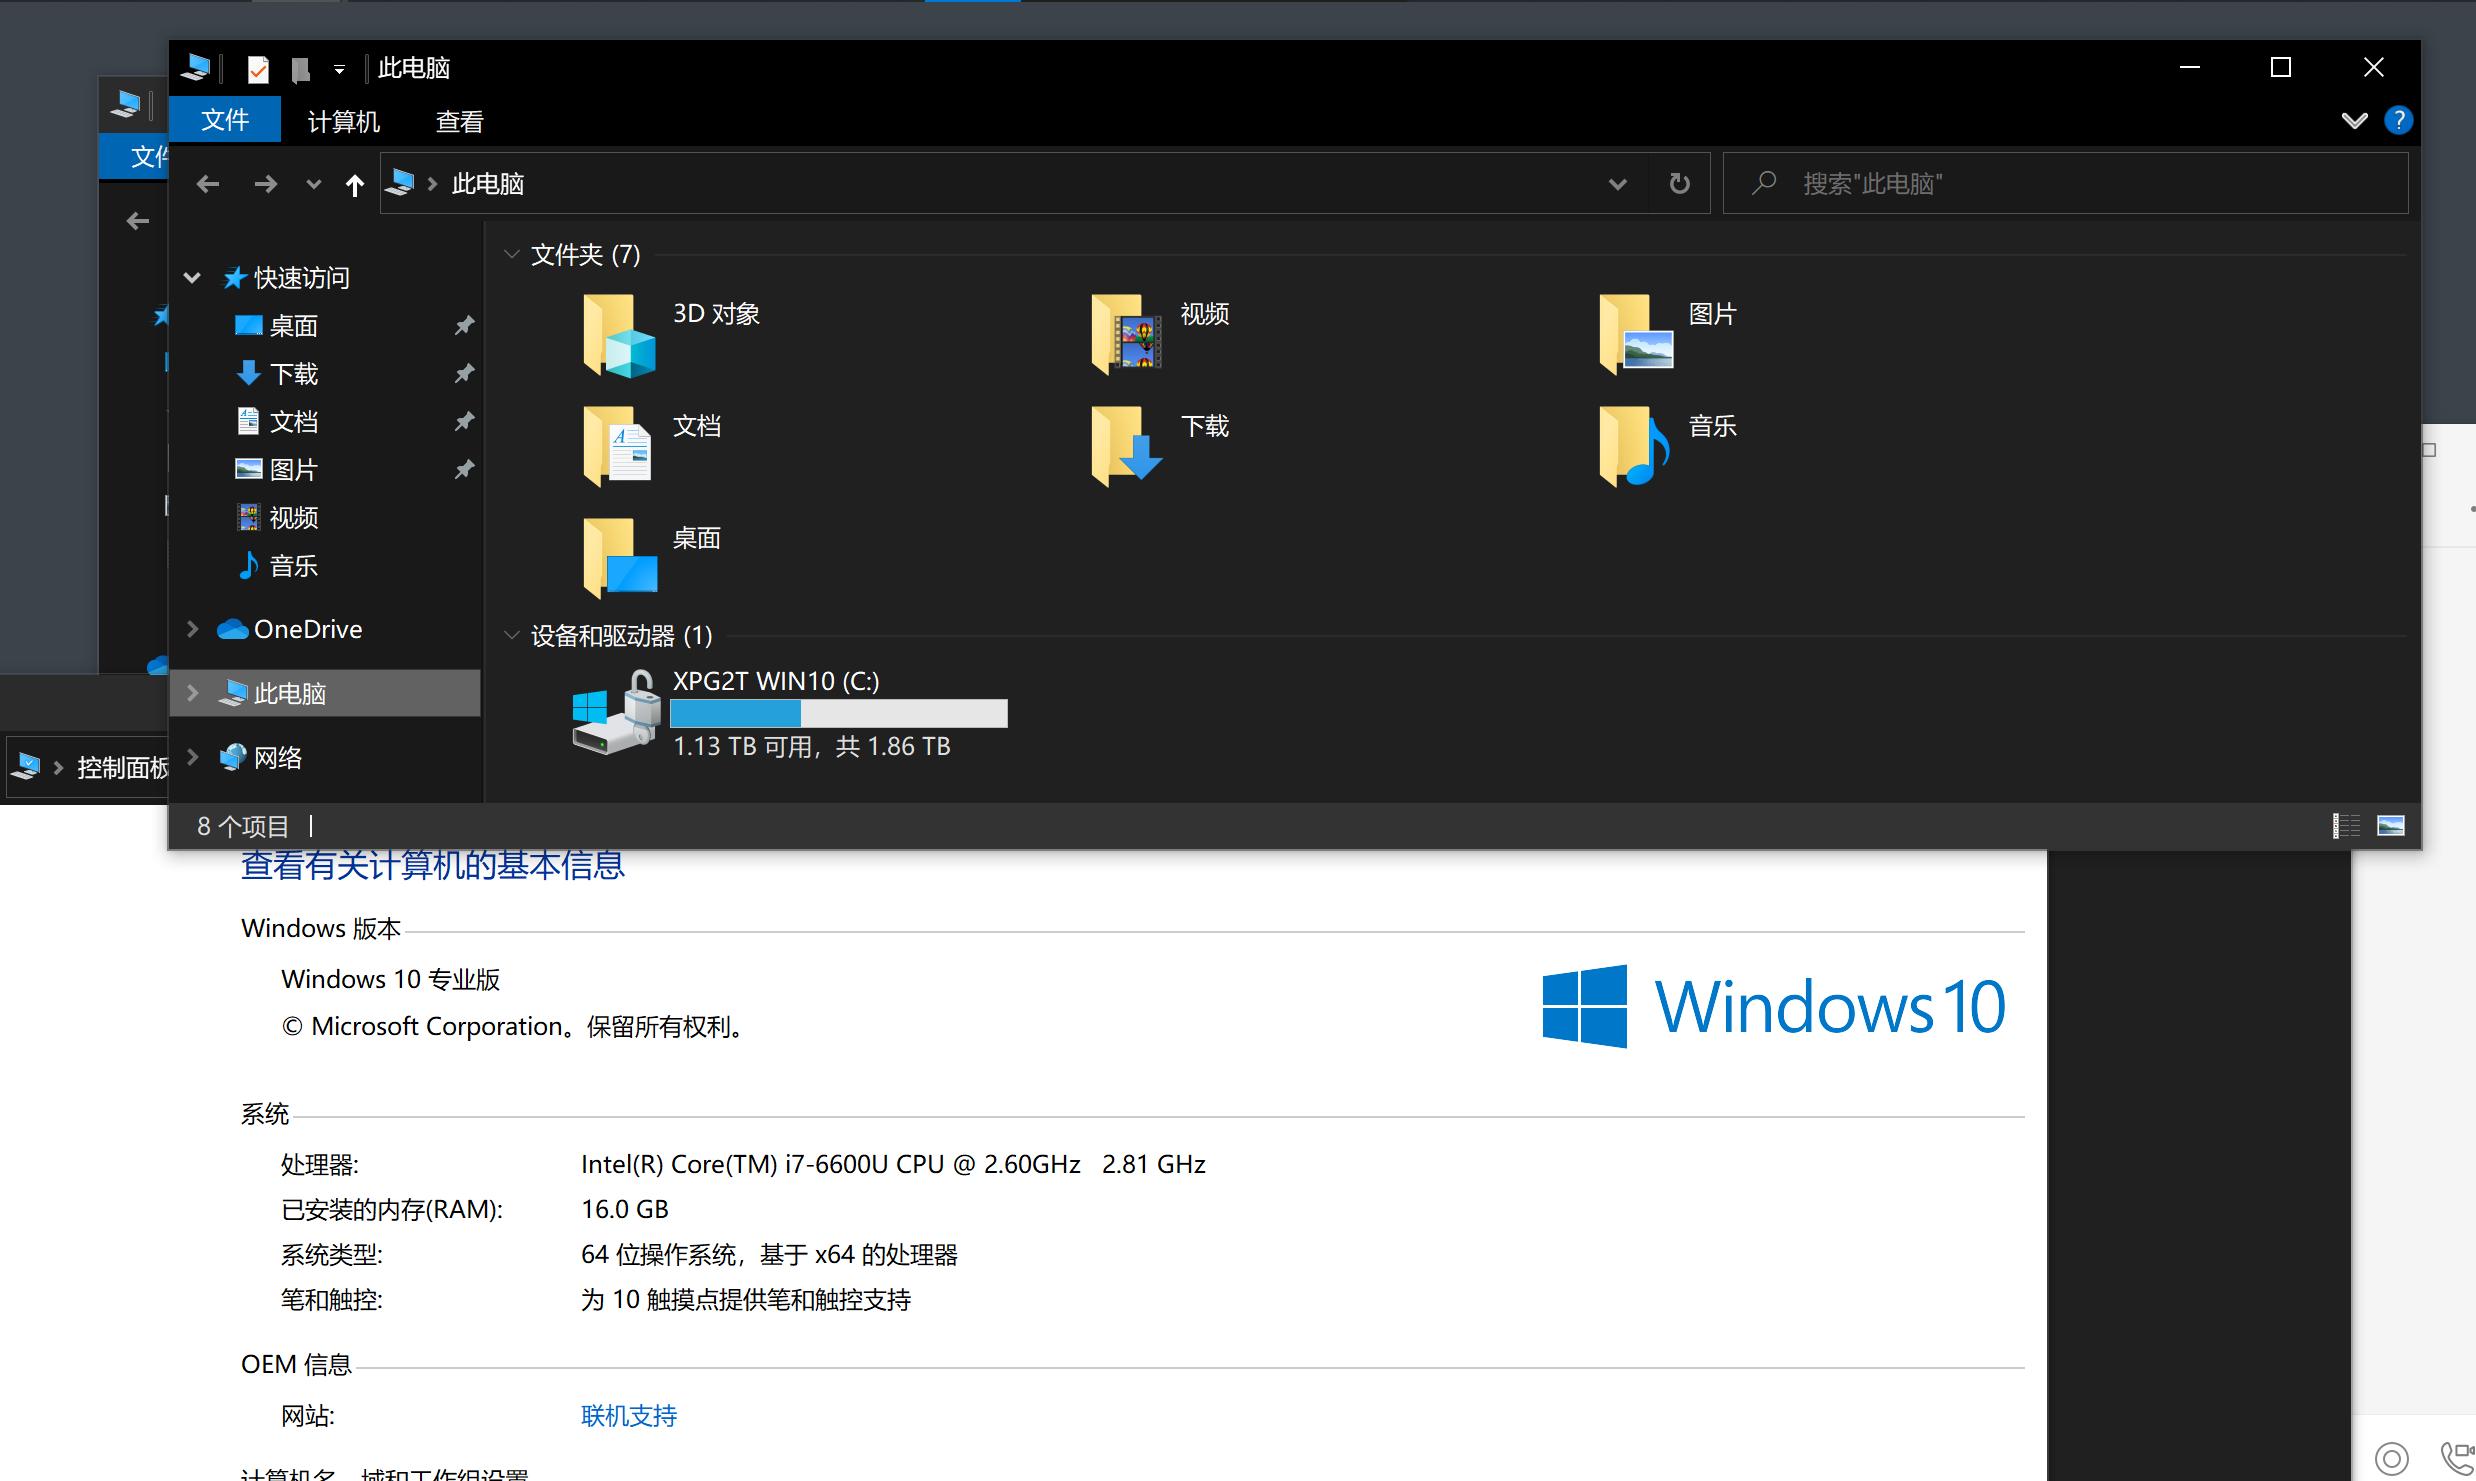Switch to details view from the status bar
Viewport: 2476px width, 1481px height.
click(2344, 824)
